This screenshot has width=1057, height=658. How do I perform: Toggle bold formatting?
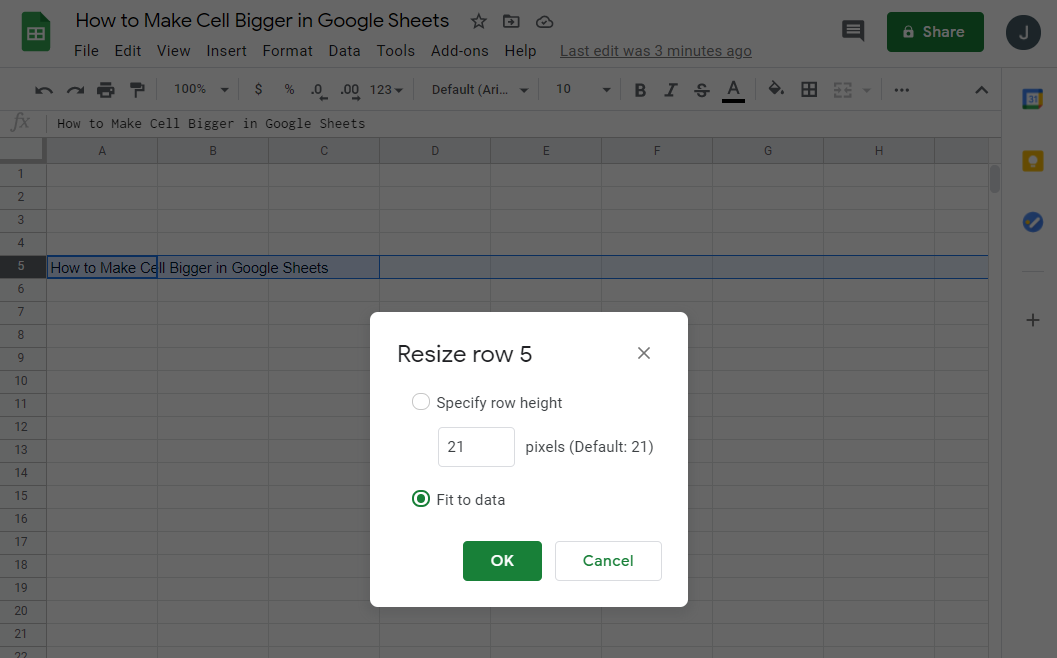click(640, 90)
